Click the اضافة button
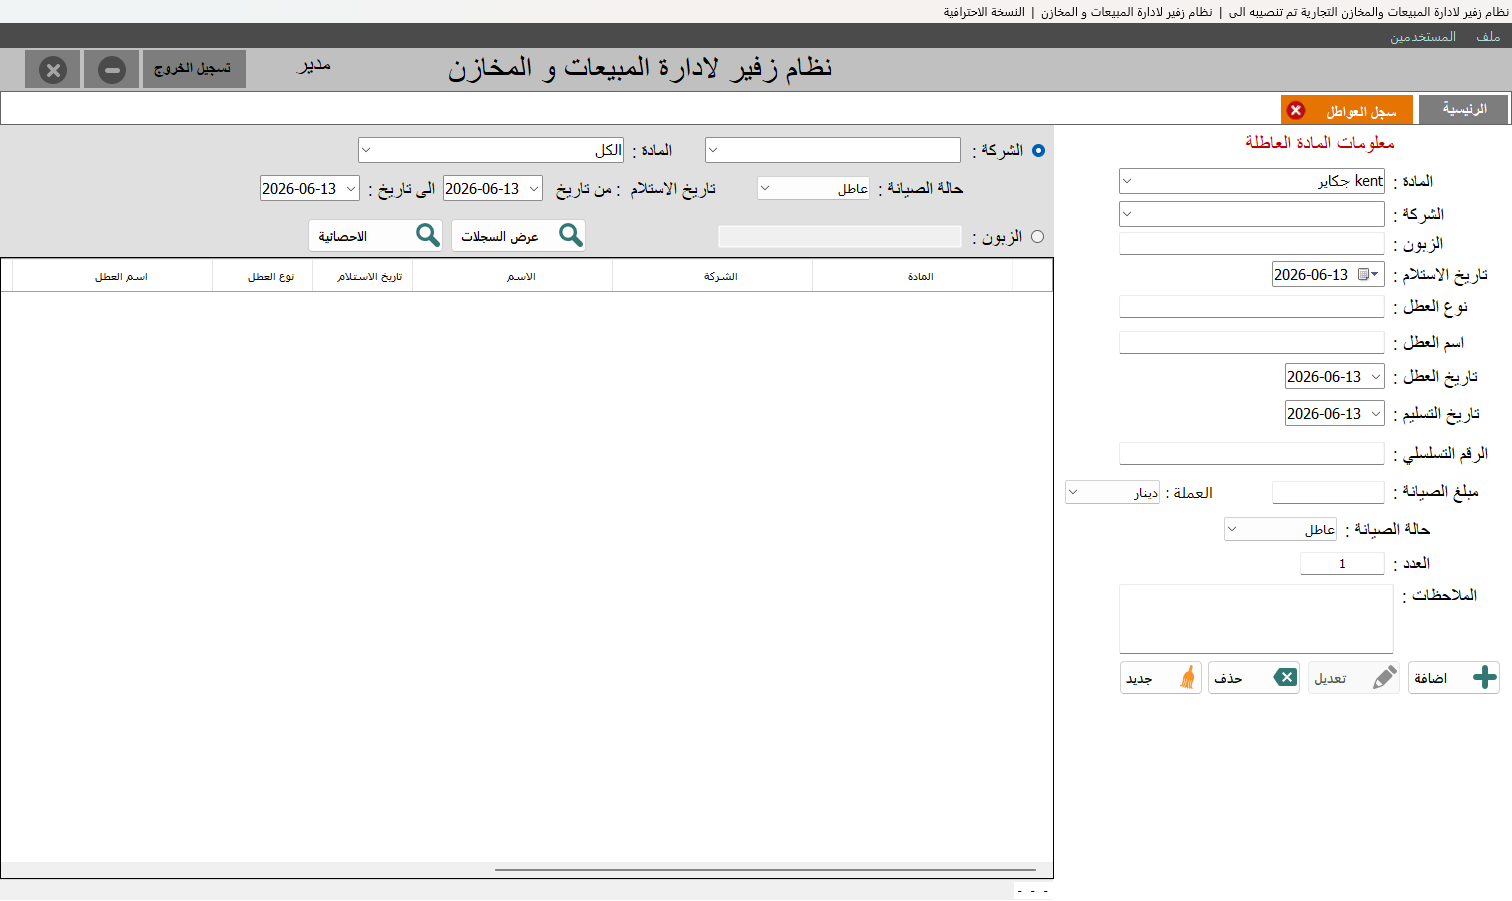The height and width of the screenshot is (901, 1512). [x=1453, y=677]
